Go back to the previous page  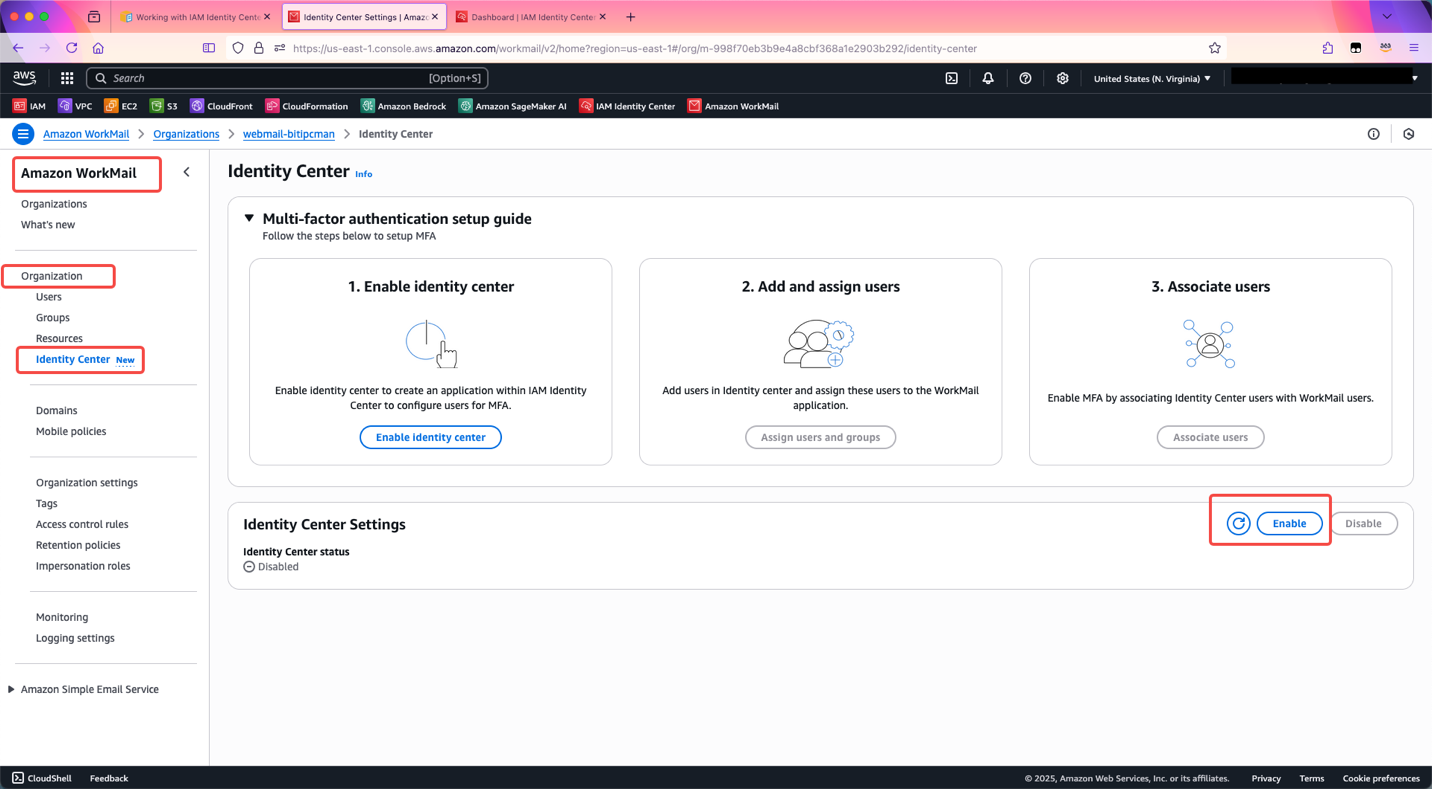click(18, 48)
